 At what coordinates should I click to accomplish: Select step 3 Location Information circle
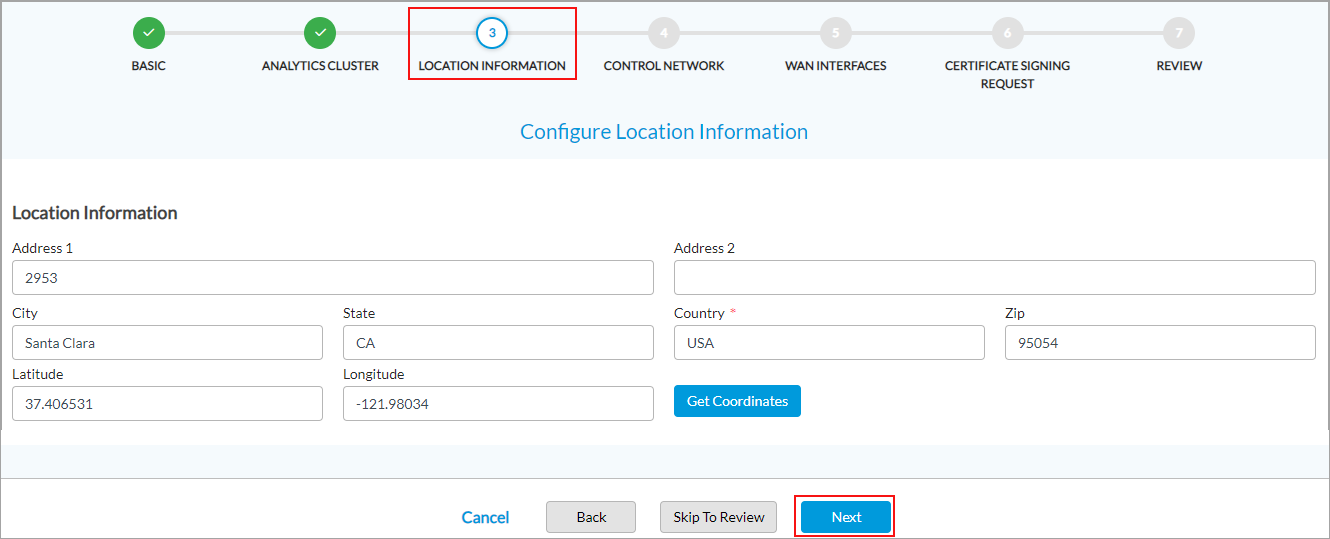pos(492,33)
